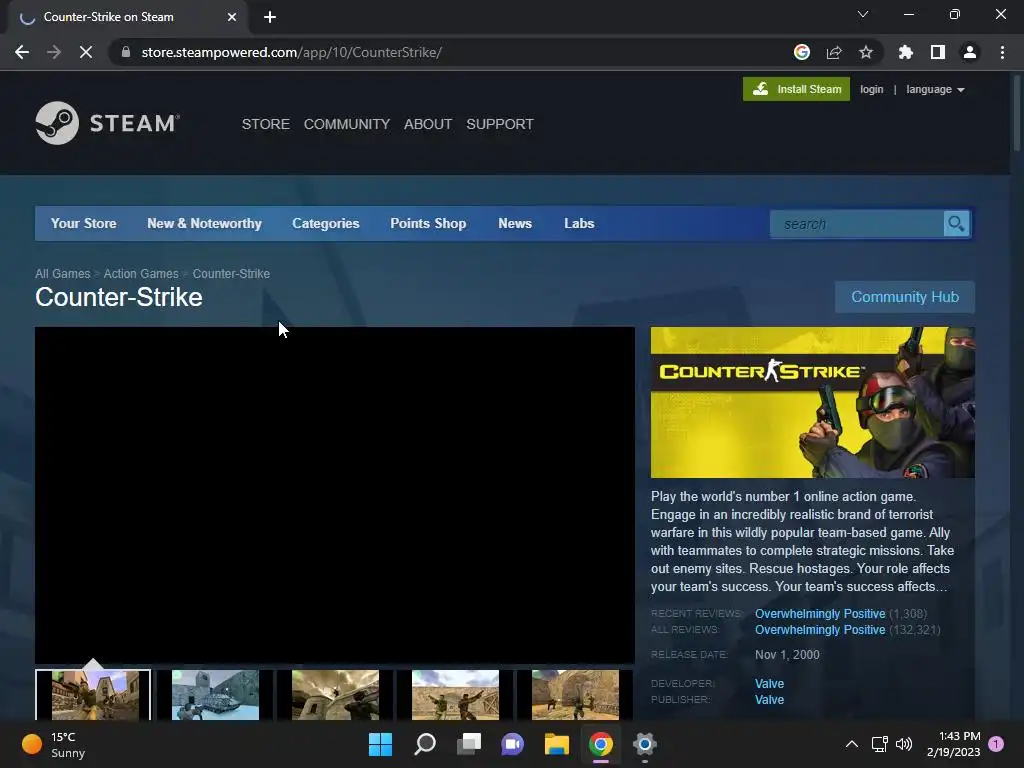Close the Counter-Strike on Steam tab
Image resolution: width=1024 pixels, height=768 pixels.
tap(232, 17)
